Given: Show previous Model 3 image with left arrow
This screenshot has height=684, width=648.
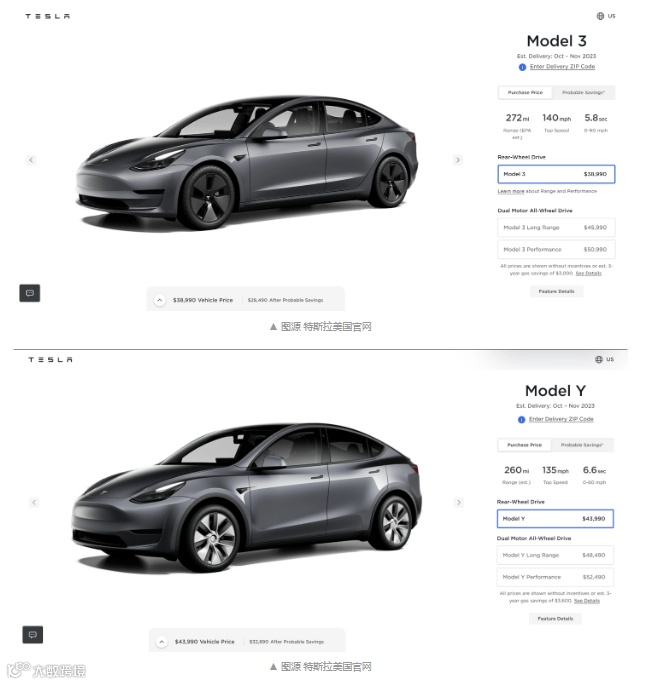Looking at the screenshot, I should [x=31, y=160].
